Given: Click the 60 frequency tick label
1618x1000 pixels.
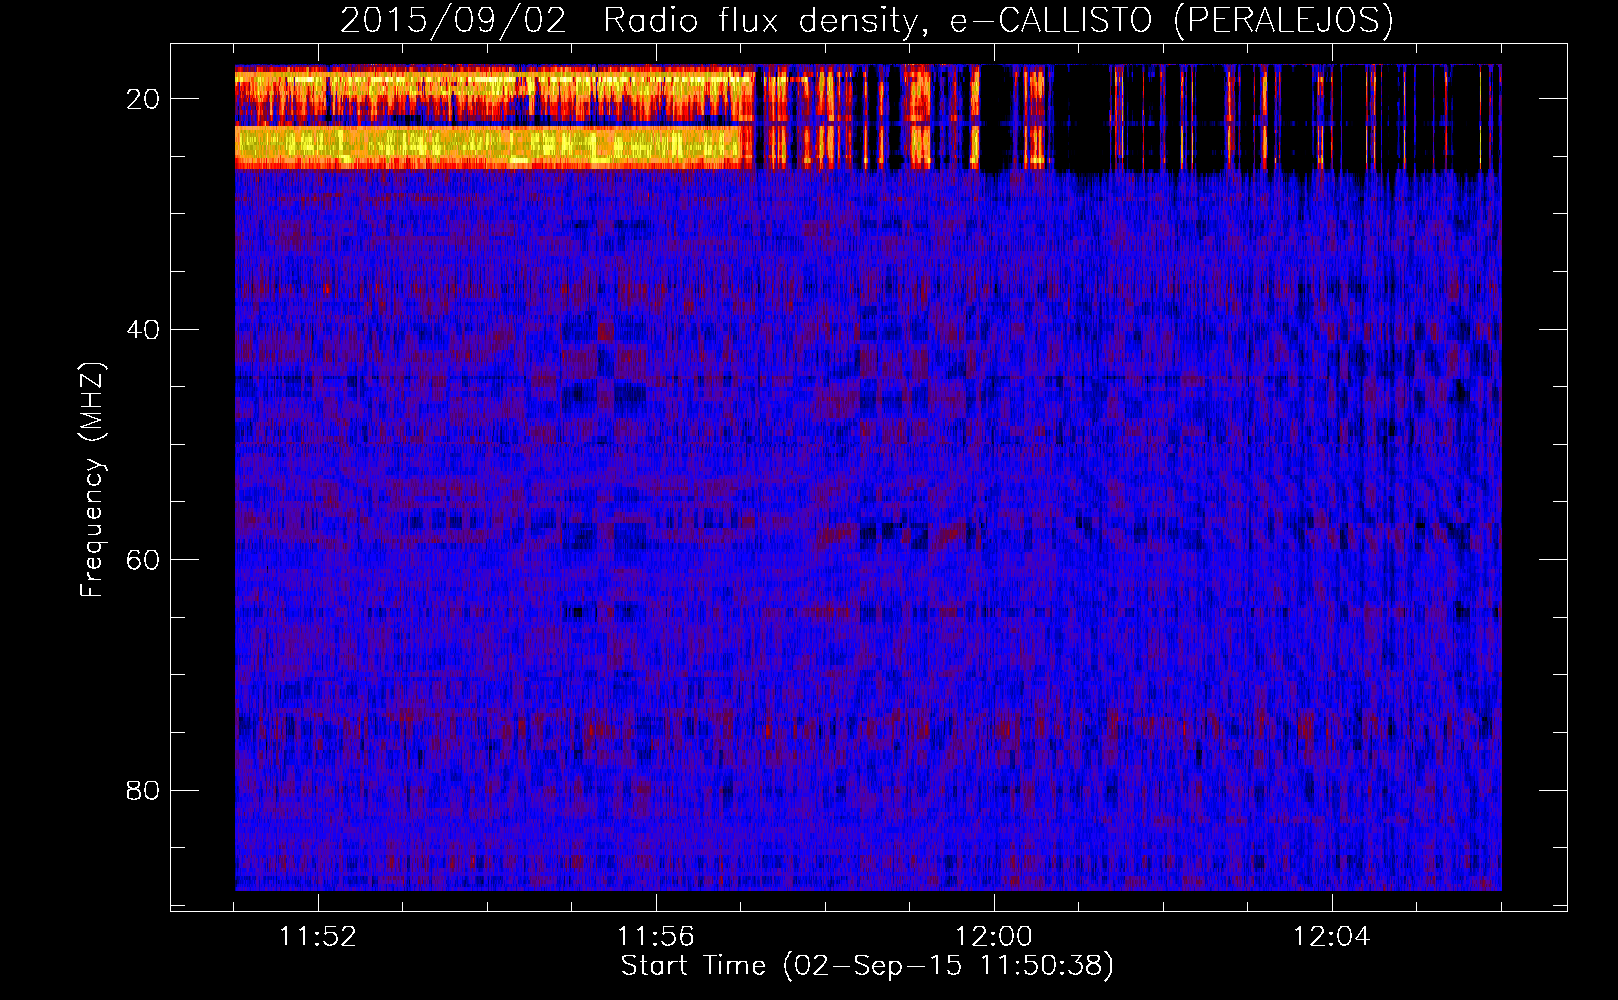Looking at the screenshot, I should (144, 560).
